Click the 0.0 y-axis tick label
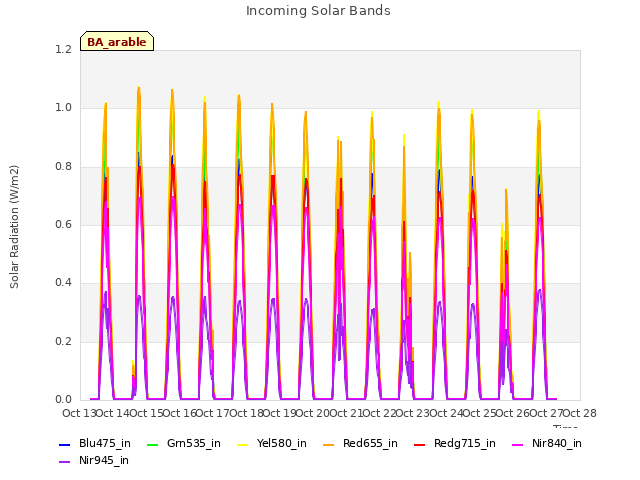Viewport: 640px width, 480px height. [x=64, y=400]
